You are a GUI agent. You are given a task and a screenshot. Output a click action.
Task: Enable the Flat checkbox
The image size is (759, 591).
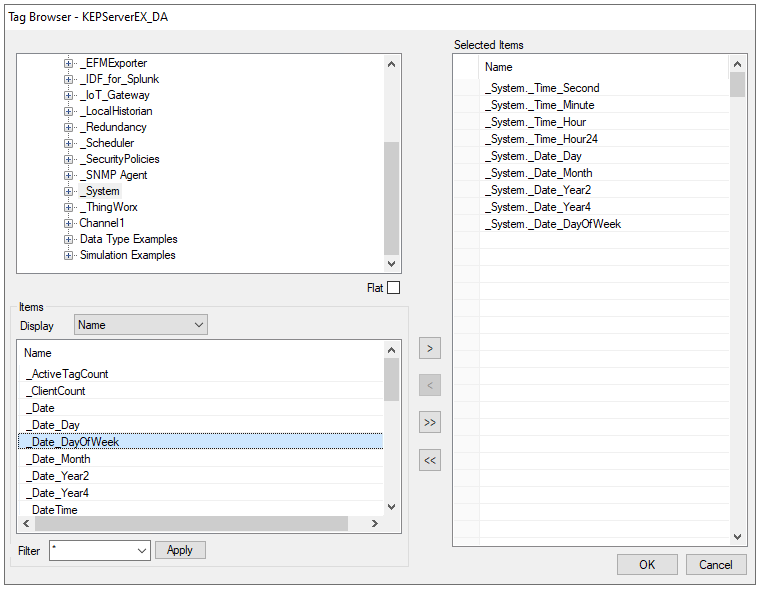coord(394,288)
